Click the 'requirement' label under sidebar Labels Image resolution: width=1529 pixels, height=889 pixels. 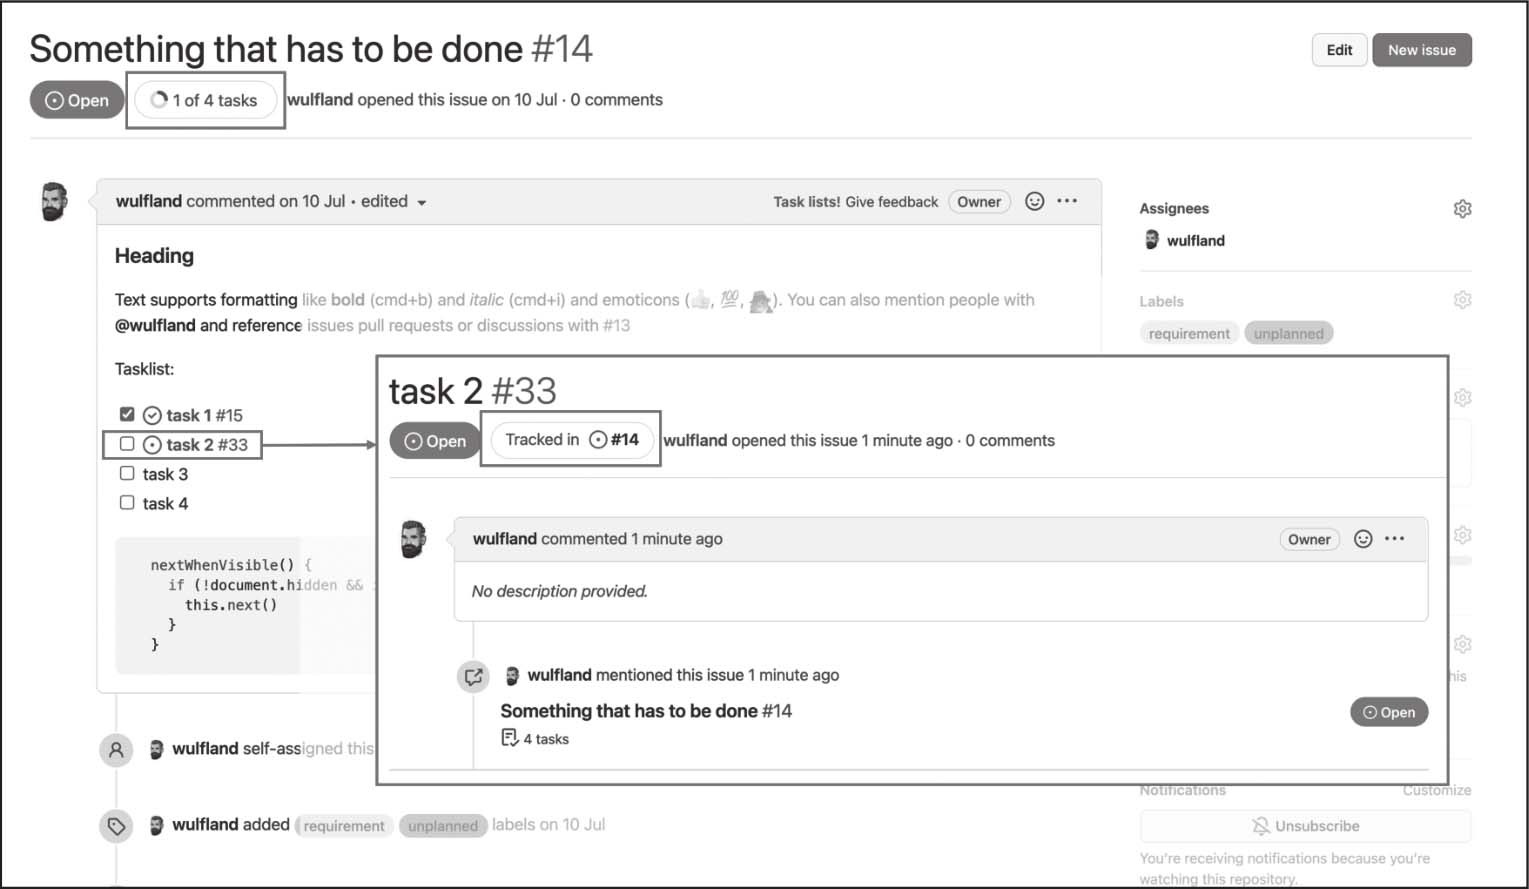pos(1189,334)
